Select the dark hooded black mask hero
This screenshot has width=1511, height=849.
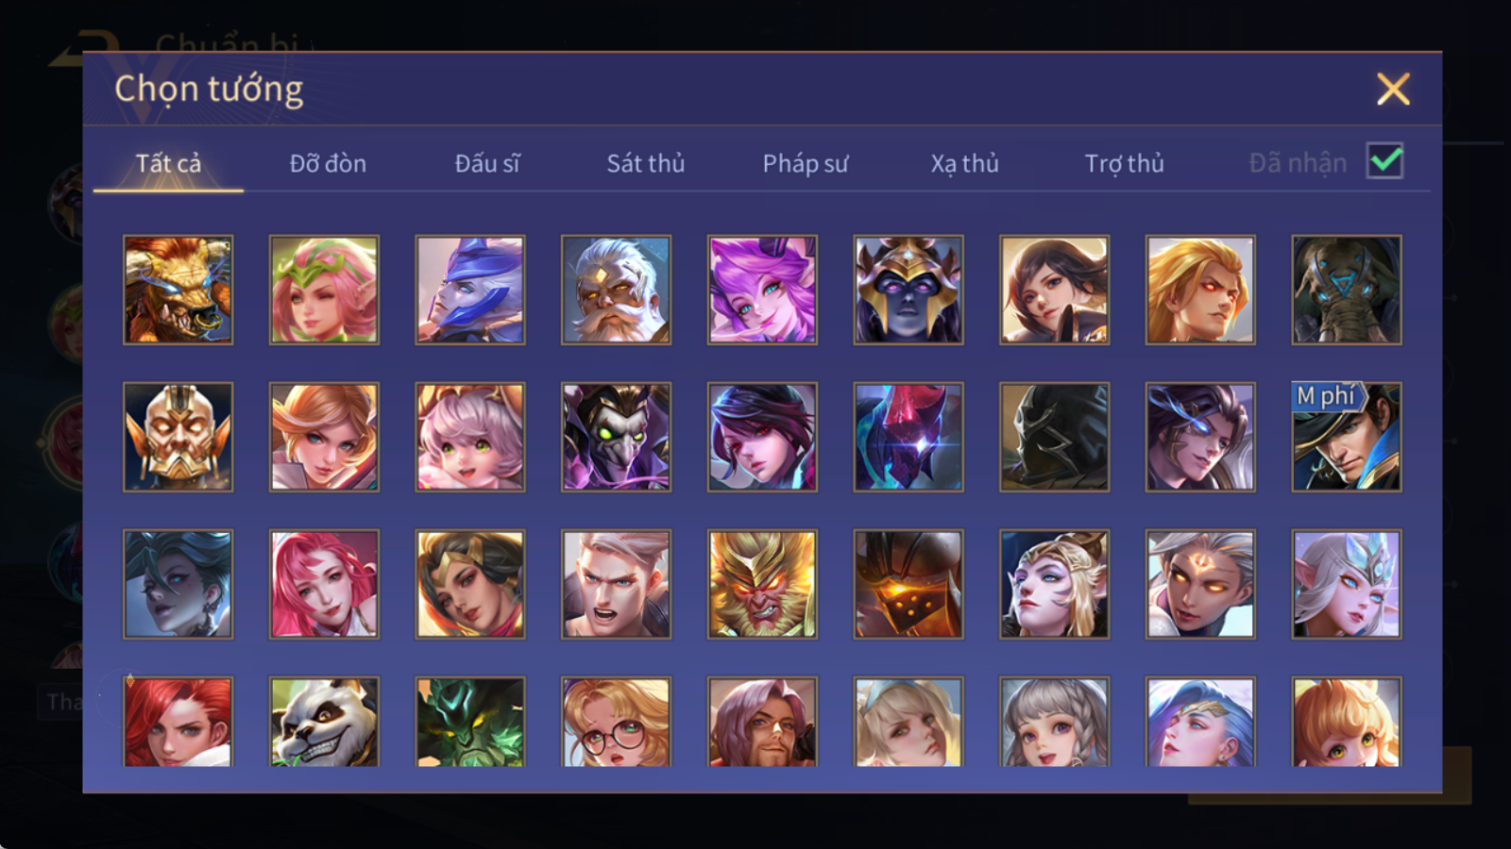click(1054, 437)
